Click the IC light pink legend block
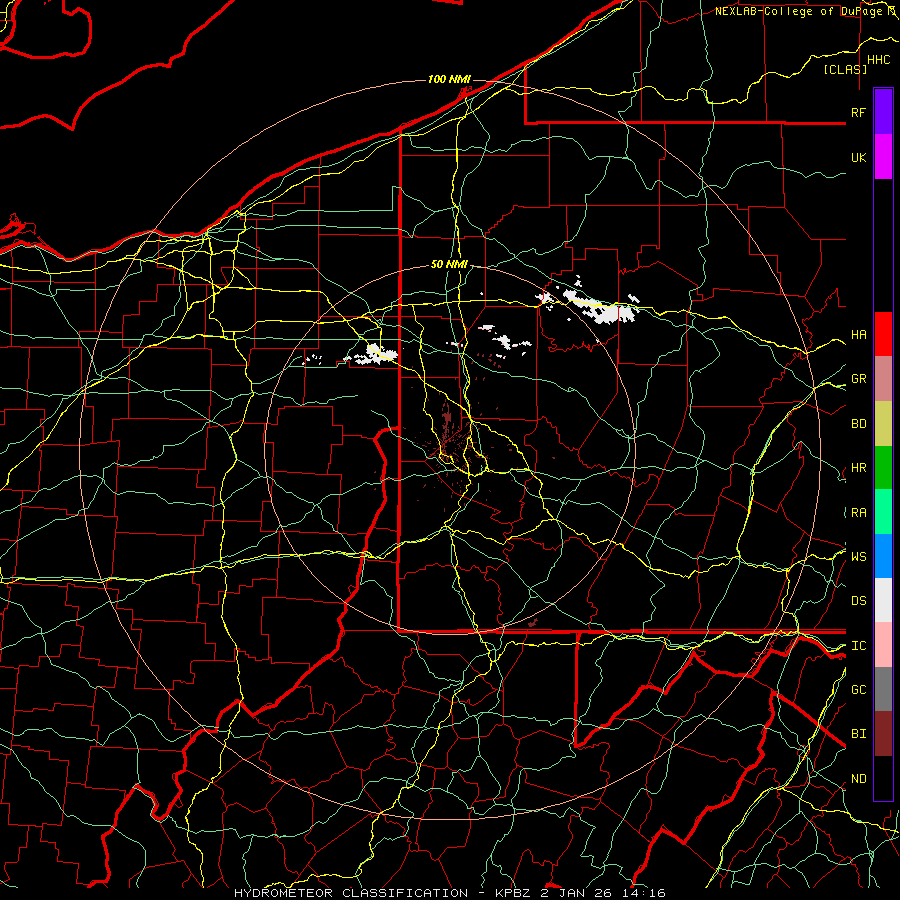The image size is (900, 900). pos(883,645)
